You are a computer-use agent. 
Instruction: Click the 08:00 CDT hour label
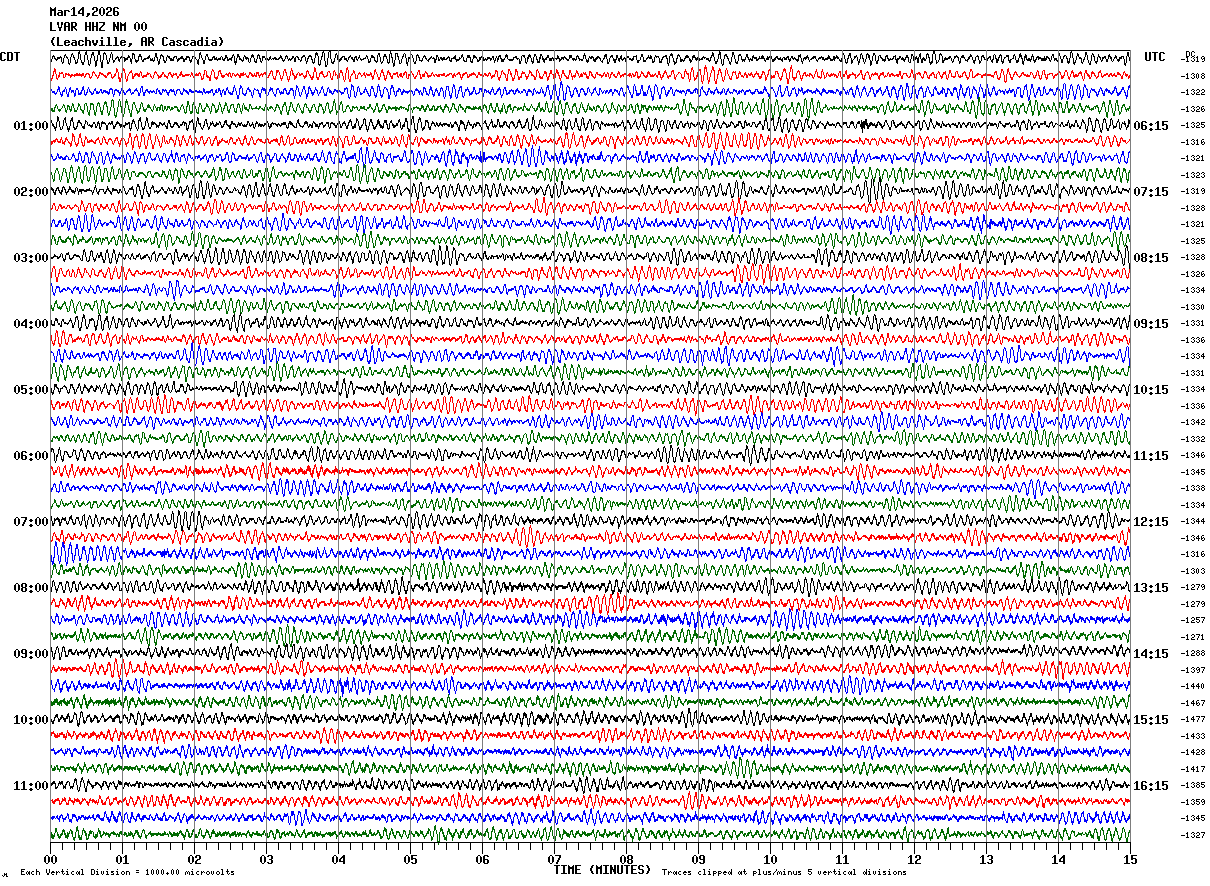pyautogui.click(x=31, y=588)
